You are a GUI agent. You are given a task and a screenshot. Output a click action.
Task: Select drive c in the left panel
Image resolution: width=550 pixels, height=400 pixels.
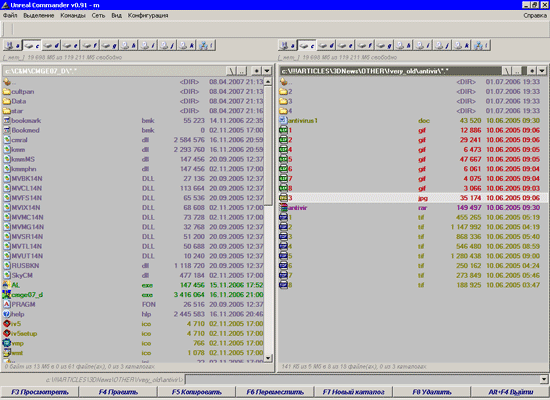click(32, 45)
